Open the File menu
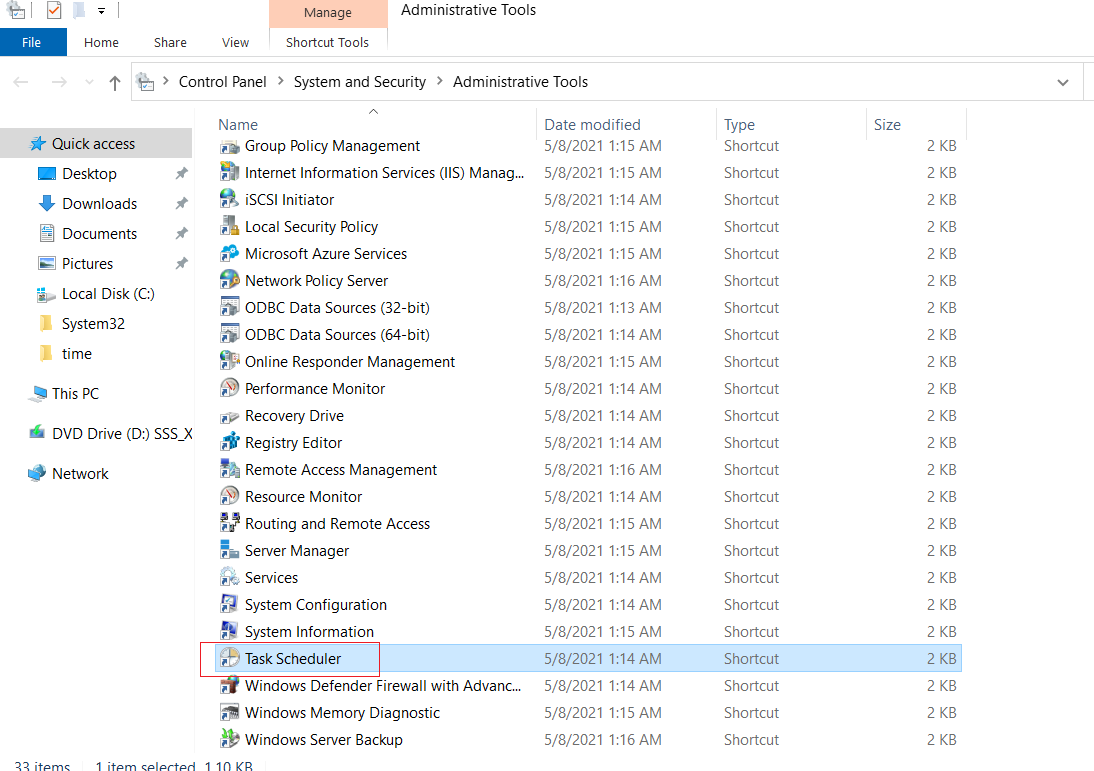The height and width of the screenshot is (771, 1094). [31, 43]
